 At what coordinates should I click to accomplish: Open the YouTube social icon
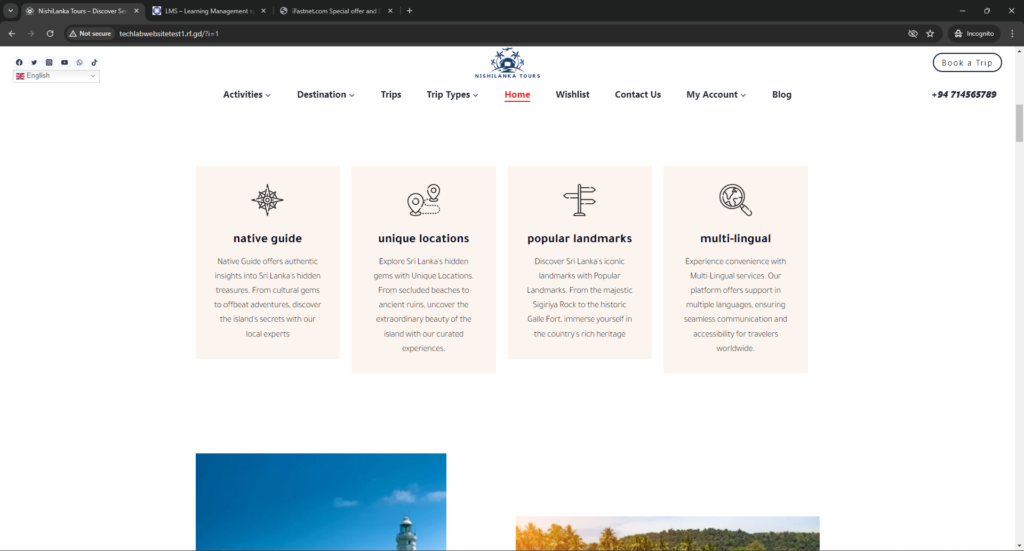[x=64, y=62]
